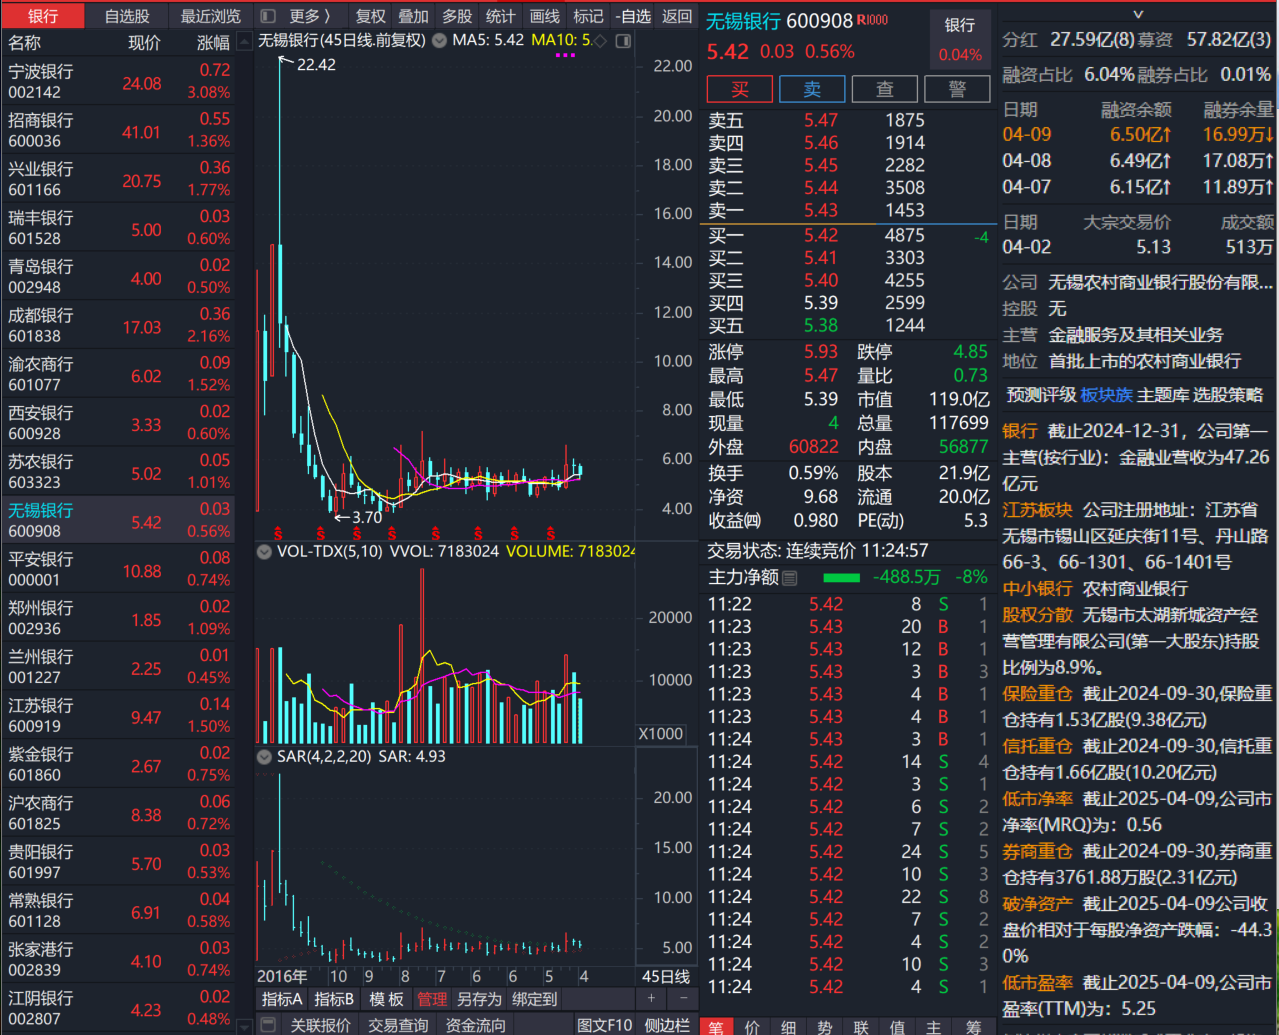1279x1035 pixels.
Task: Click 叠加 overlay in toolbar
Action: [414, 16]
